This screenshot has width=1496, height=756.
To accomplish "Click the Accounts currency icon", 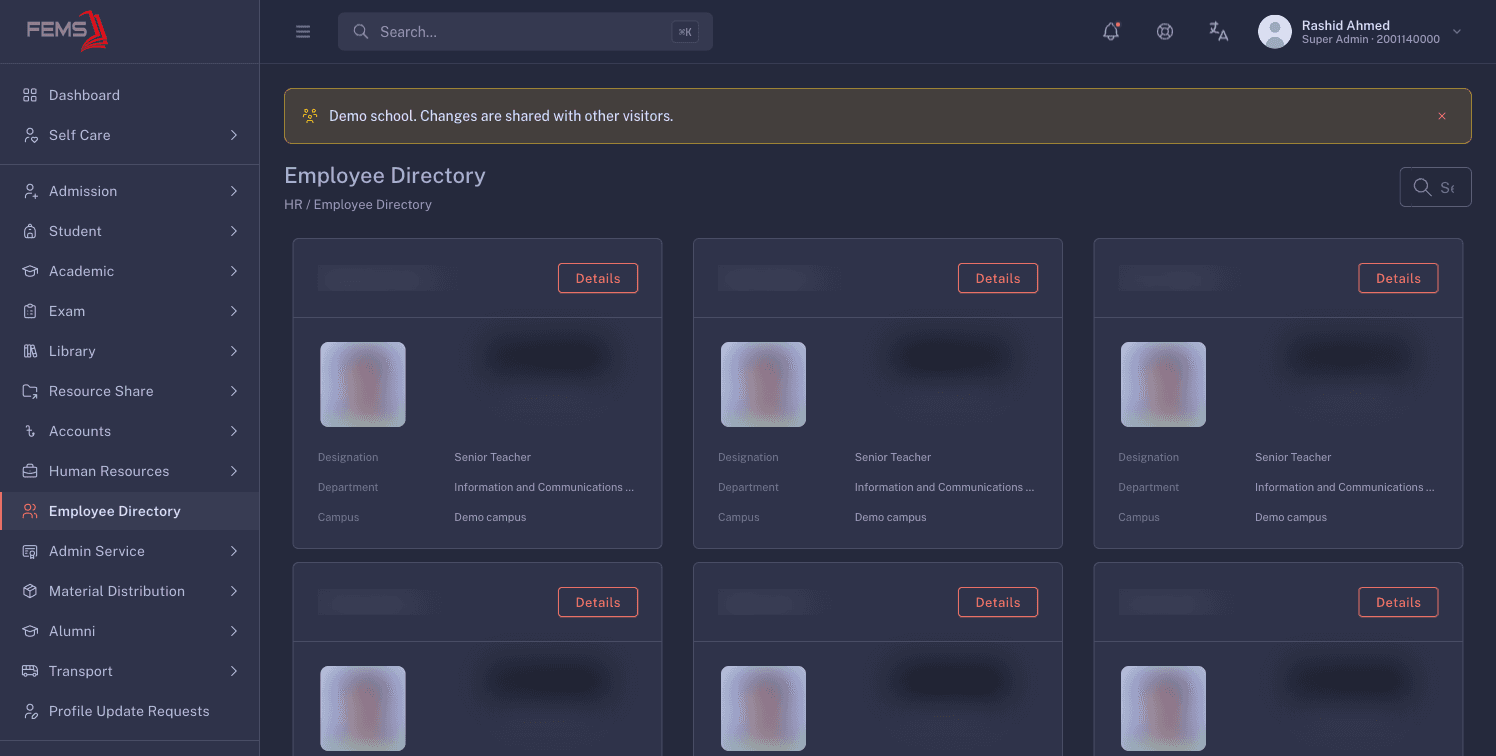I will point(30,431).
